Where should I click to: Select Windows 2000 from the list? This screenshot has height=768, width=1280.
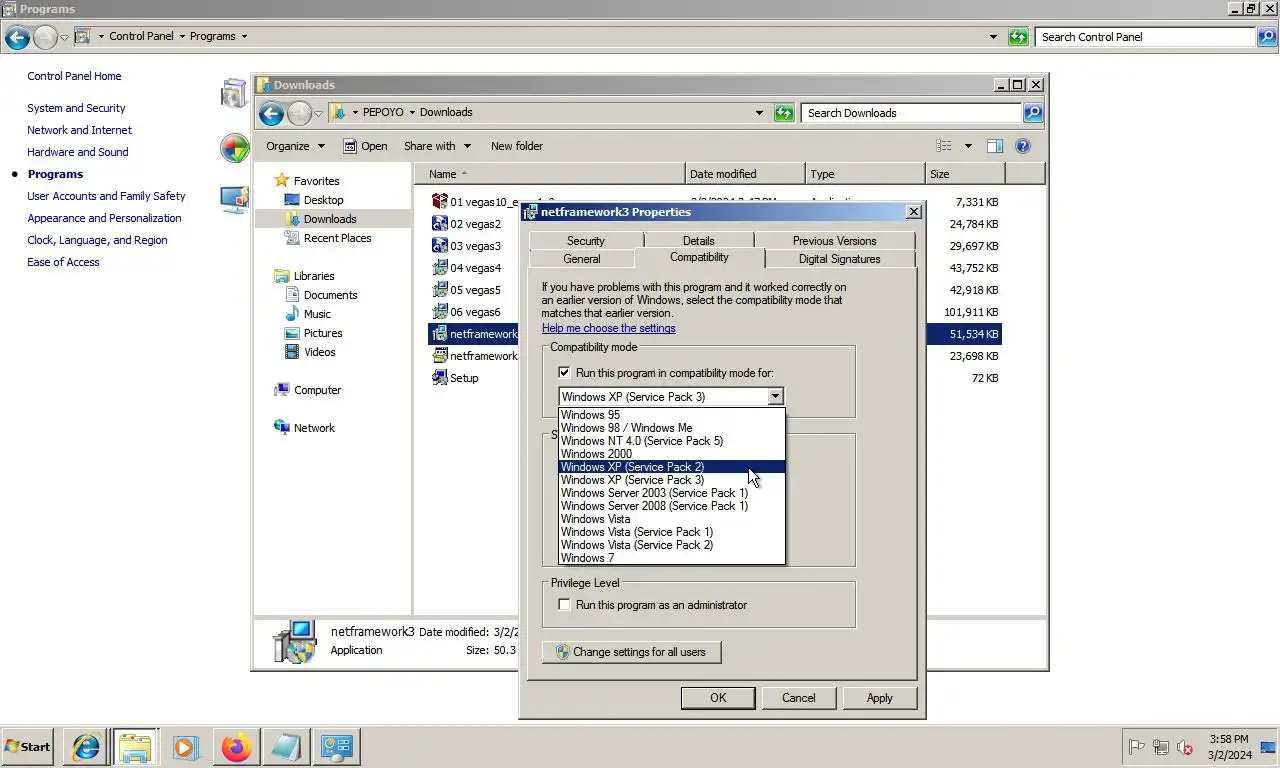tap(672, 454)
